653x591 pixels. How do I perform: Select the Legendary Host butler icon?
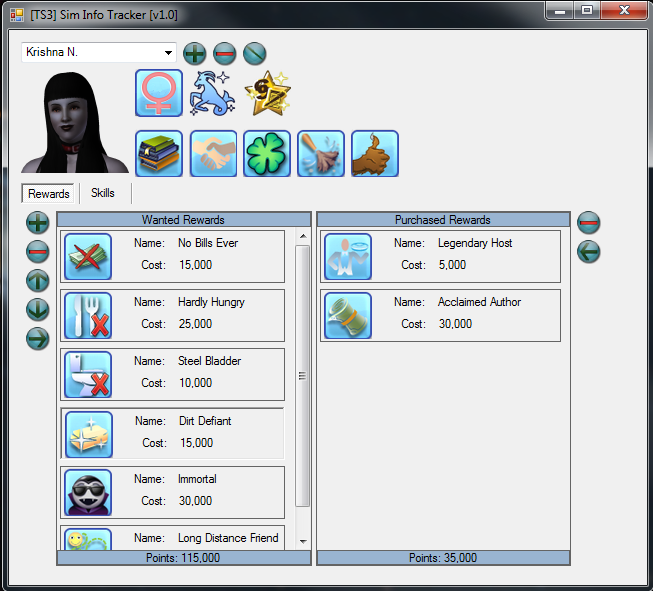click(x=348, y=256)
